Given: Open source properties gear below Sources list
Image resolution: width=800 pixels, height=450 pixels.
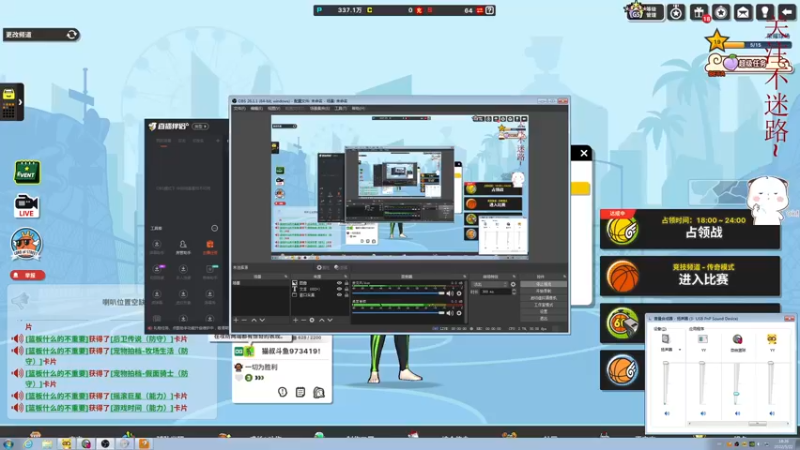Looking at the screenshot, I should point(312,320).
